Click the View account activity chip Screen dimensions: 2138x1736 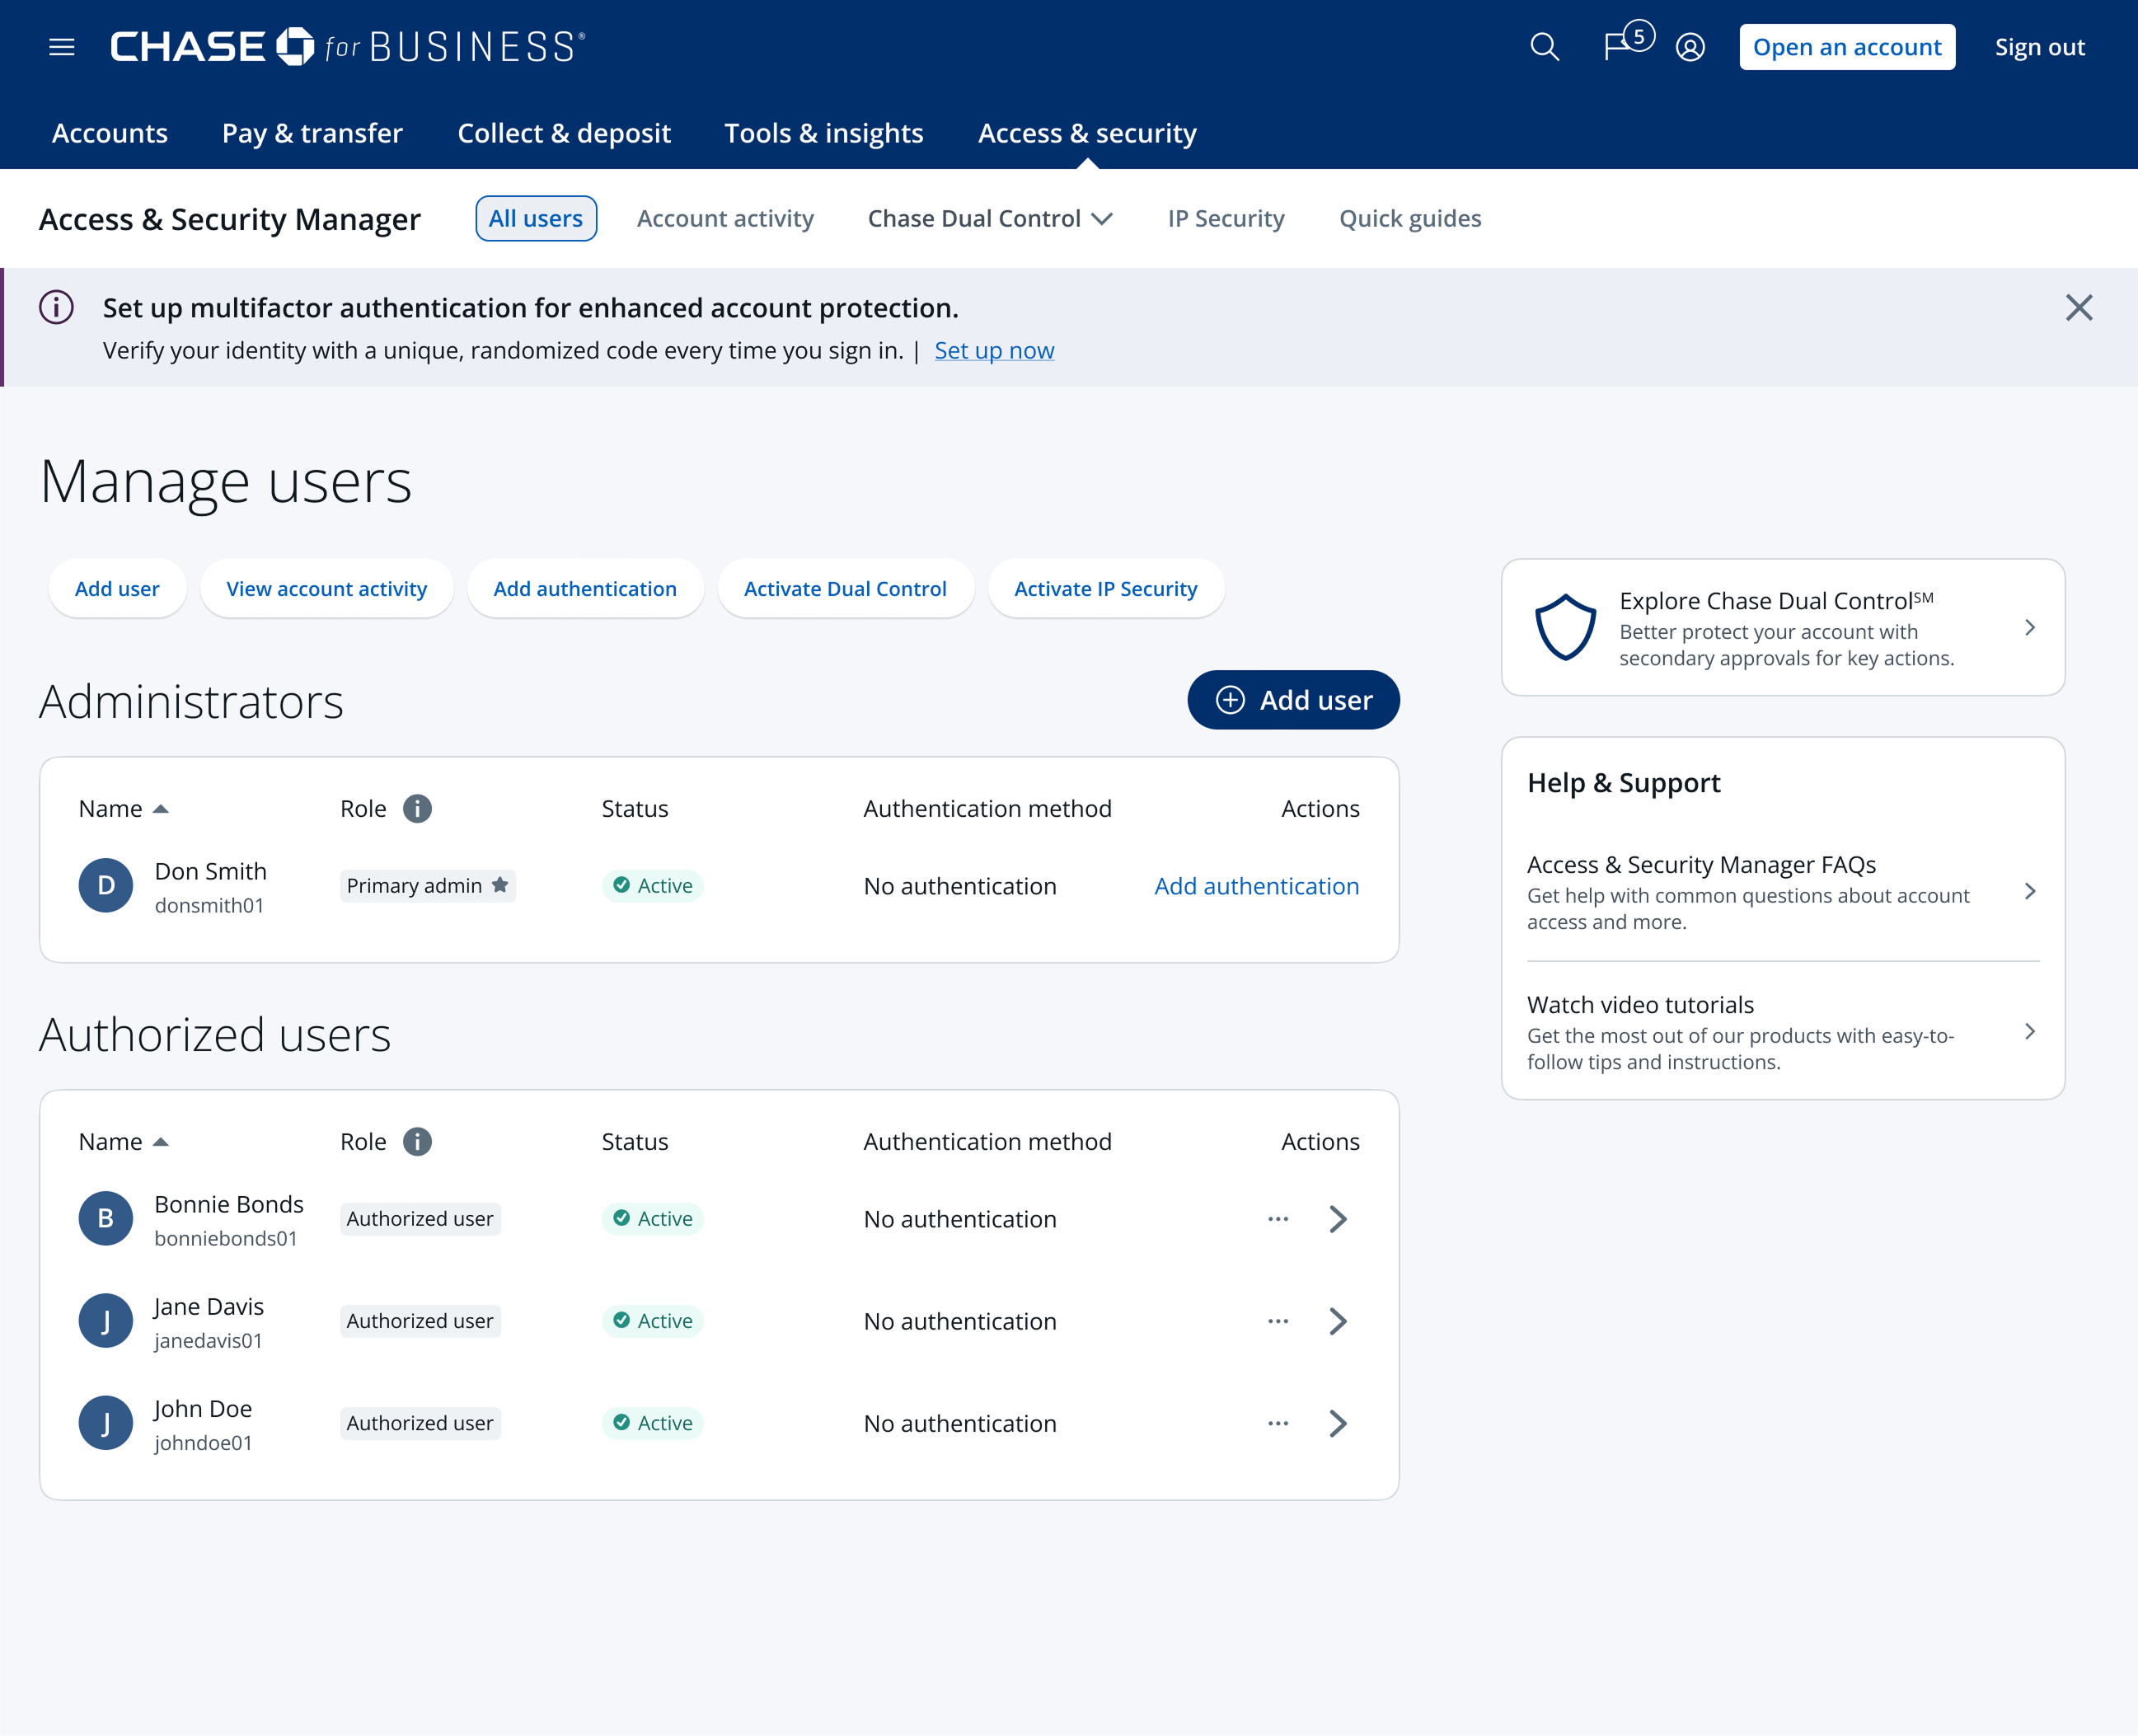327,588
